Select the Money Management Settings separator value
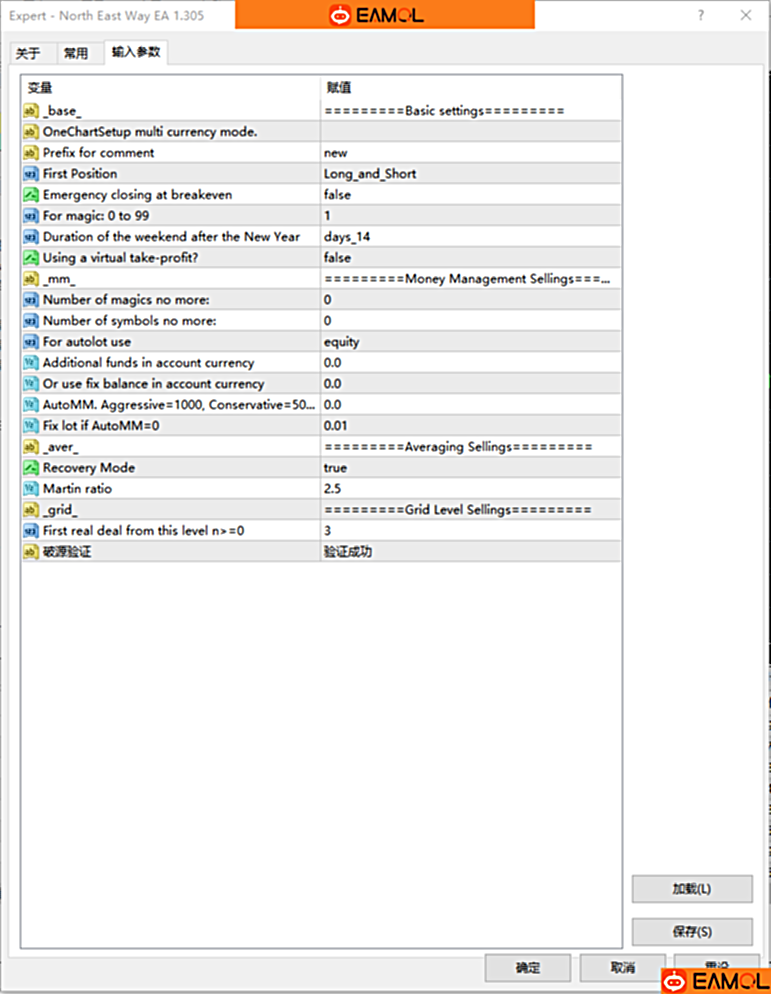 tap(471, 278)
